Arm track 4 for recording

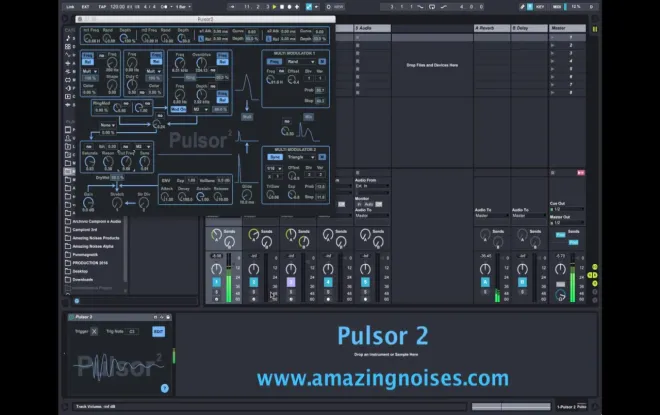(328, 299)
